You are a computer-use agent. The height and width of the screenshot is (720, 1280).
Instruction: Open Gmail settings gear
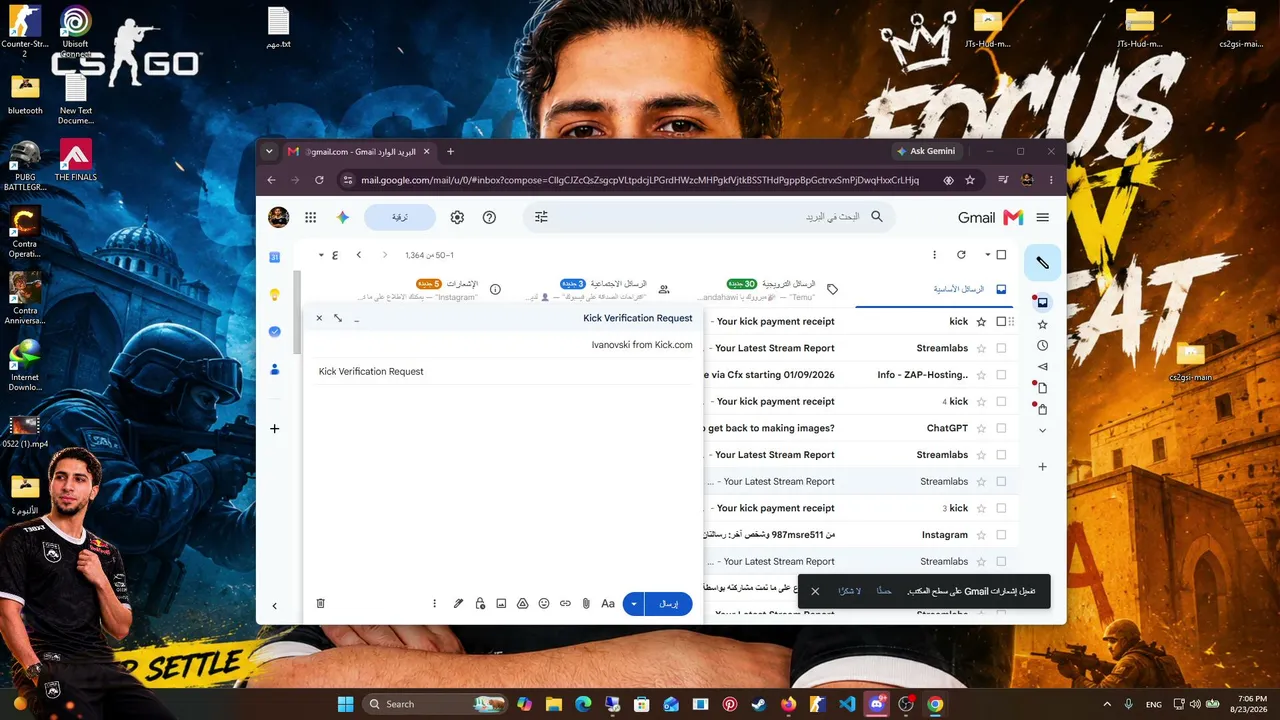[457, 217]
